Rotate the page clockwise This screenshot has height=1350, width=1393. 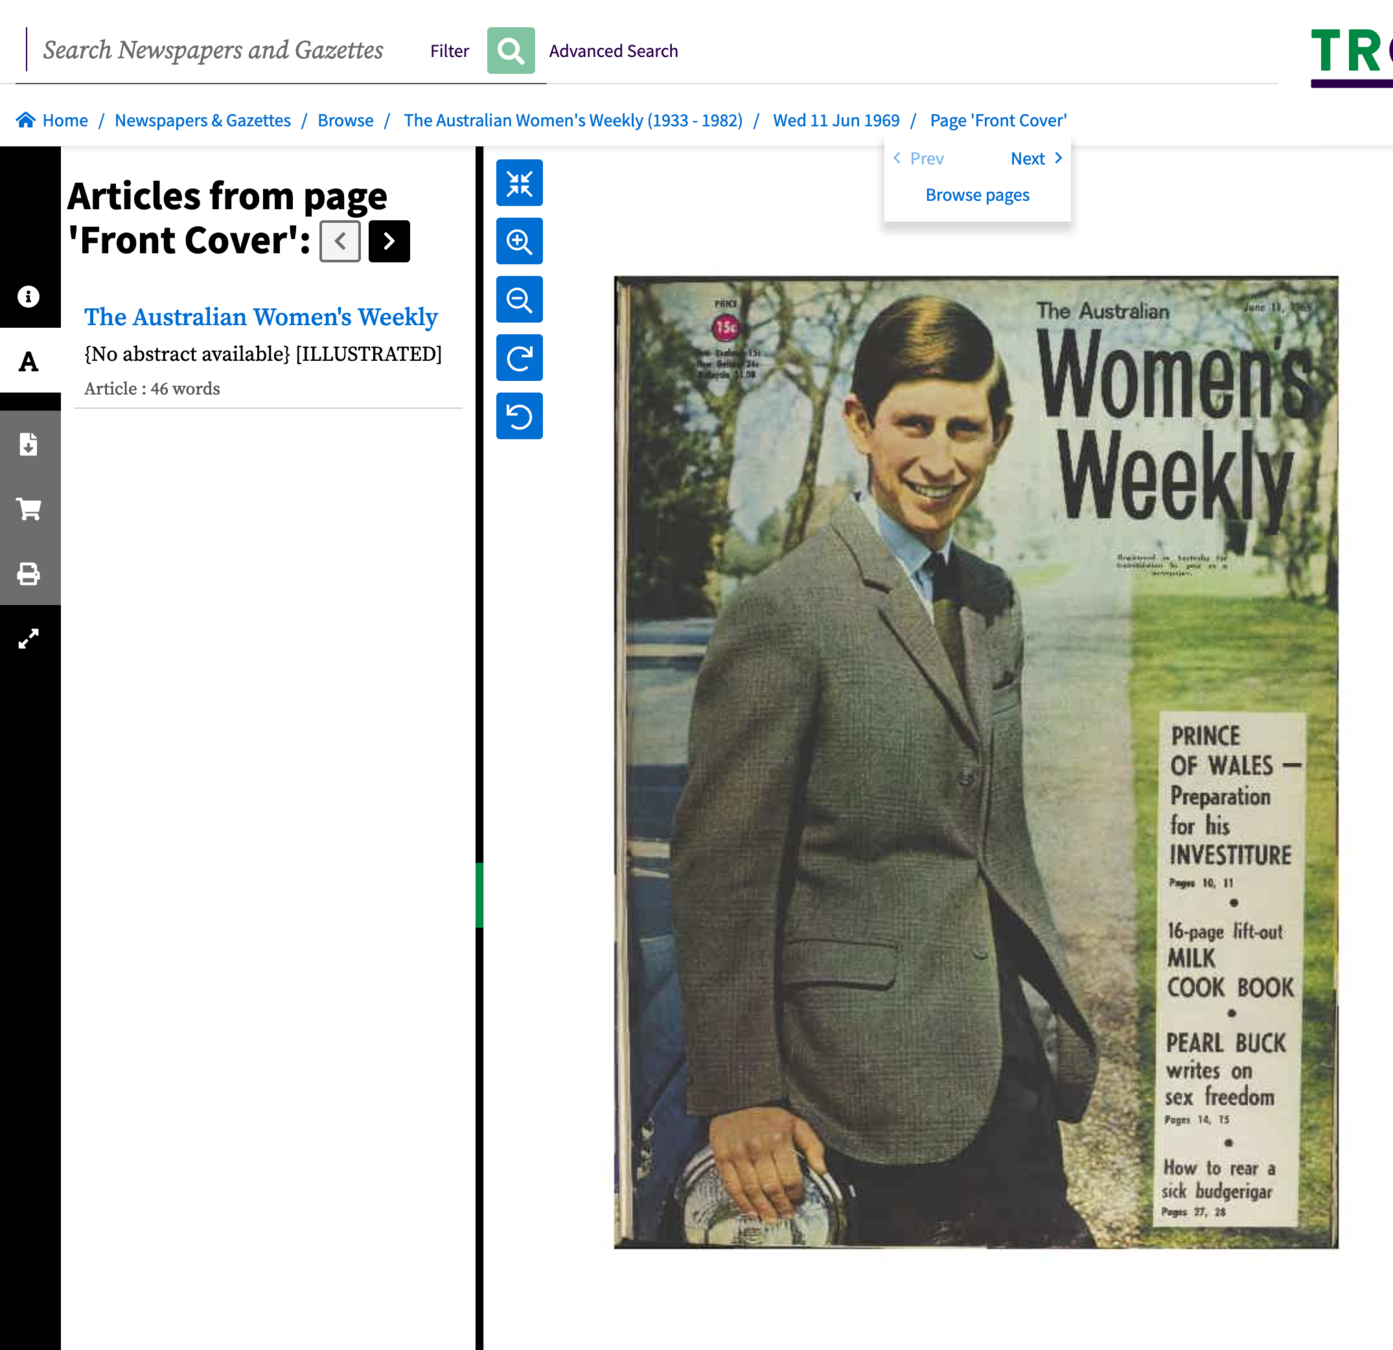tap(519, 357)
